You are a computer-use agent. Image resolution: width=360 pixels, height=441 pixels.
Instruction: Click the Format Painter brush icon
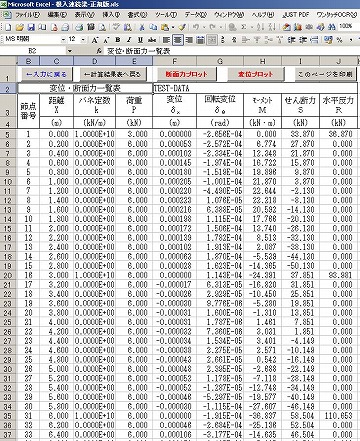coord(182,27)
